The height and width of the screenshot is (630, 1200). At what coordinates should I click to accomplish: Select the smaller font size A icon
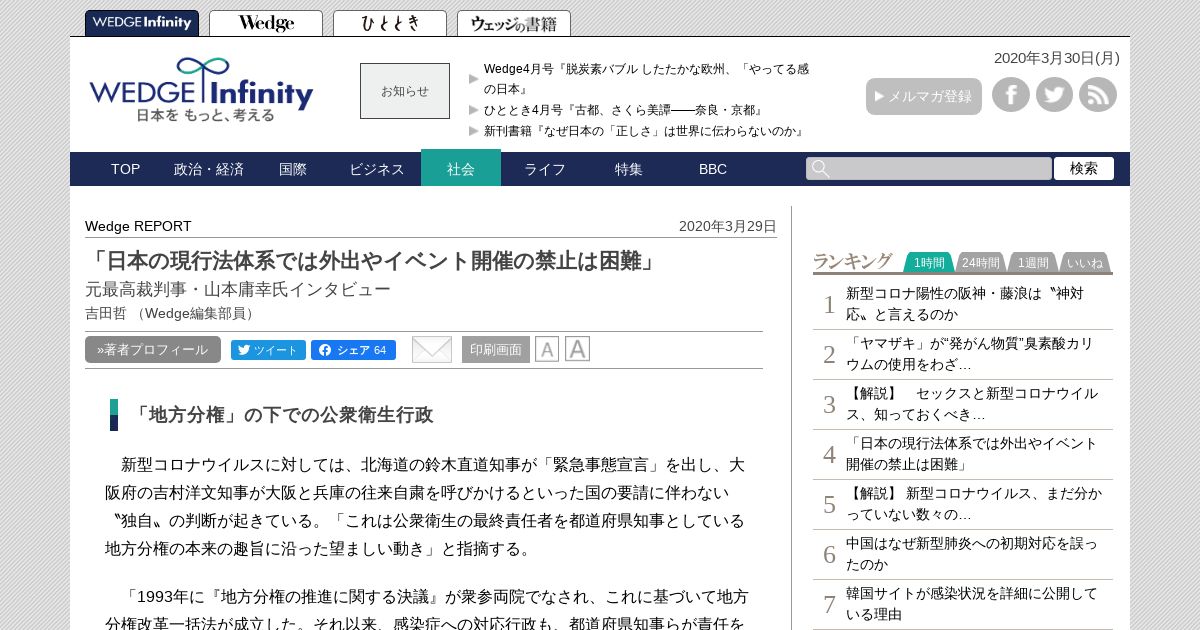[546, 349]
